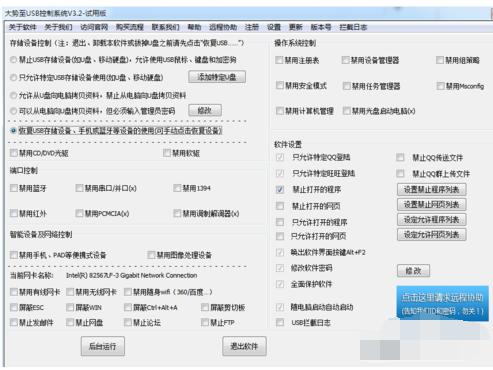
Task: Open the 关于软件 menu
Action: tap(22, 27)
